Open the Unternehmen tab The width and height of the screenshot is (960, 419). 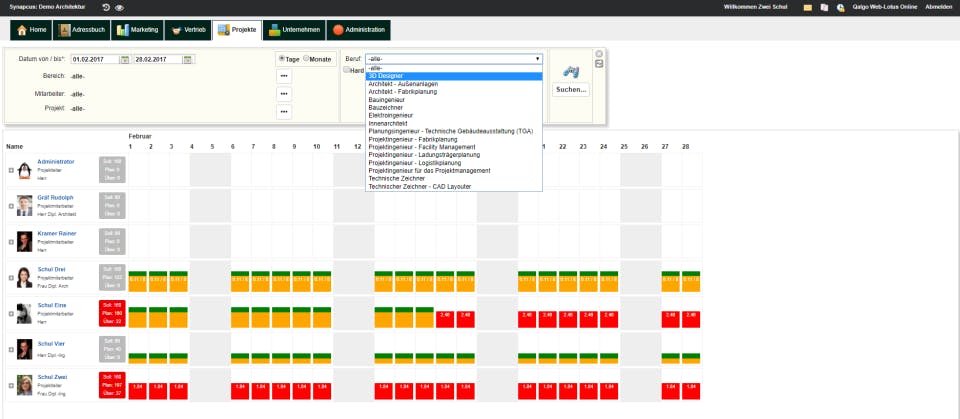point(294,30)
